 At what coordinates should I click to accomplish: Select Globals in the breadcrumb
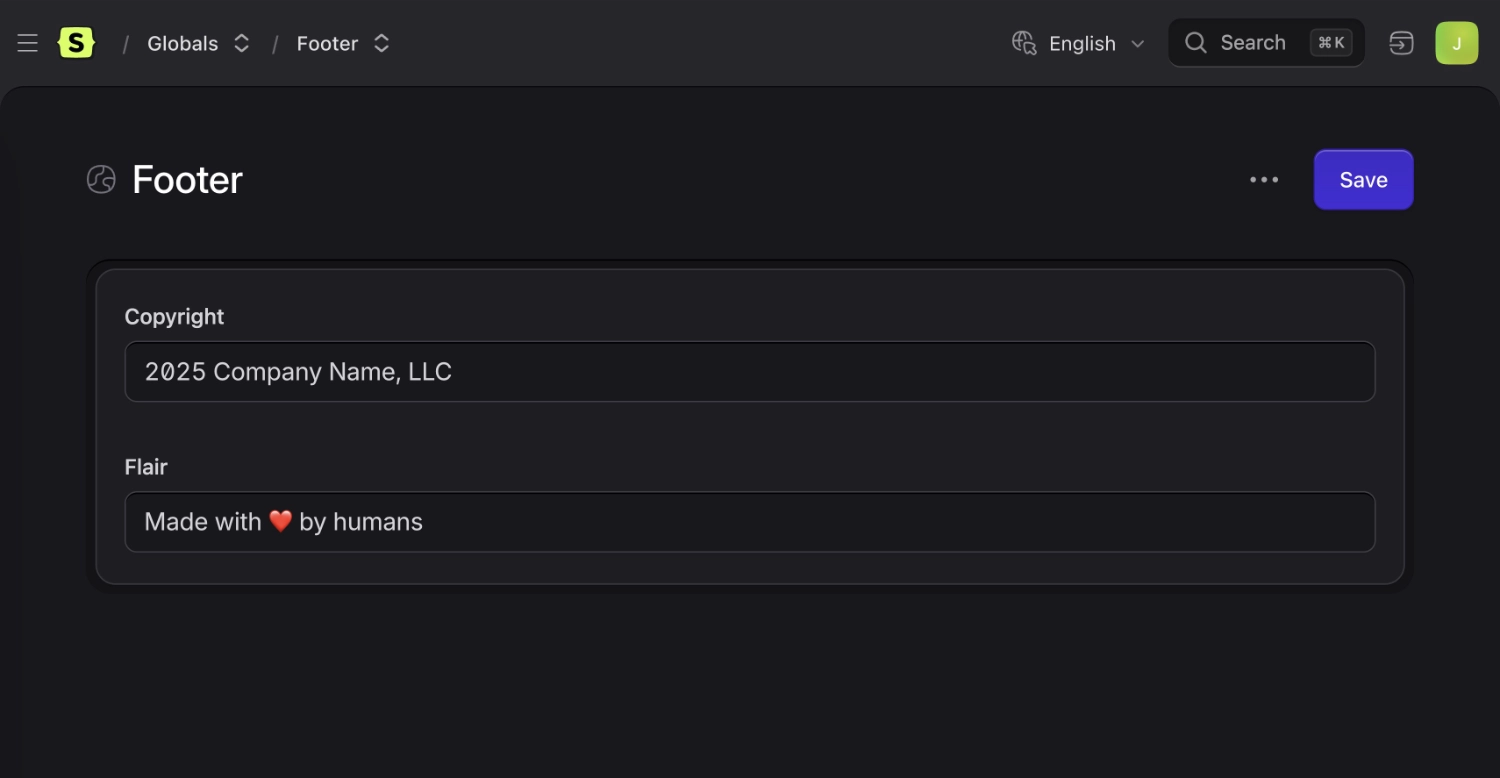(182, 43)
